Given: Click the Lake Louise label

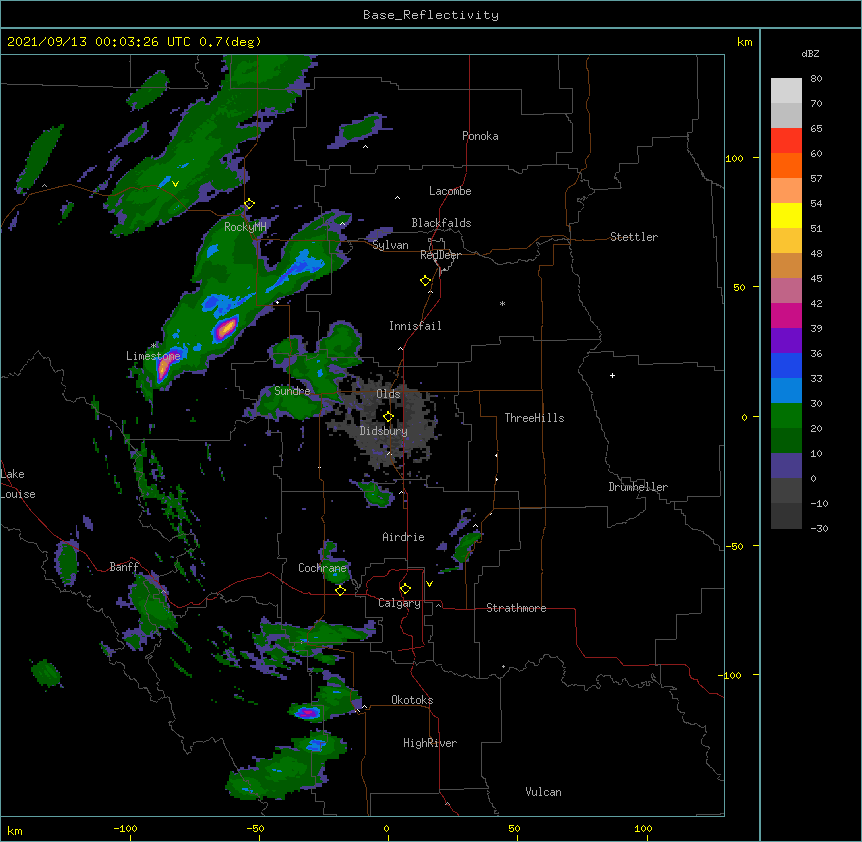Looking at the screenshot, I should pos(18,484).
